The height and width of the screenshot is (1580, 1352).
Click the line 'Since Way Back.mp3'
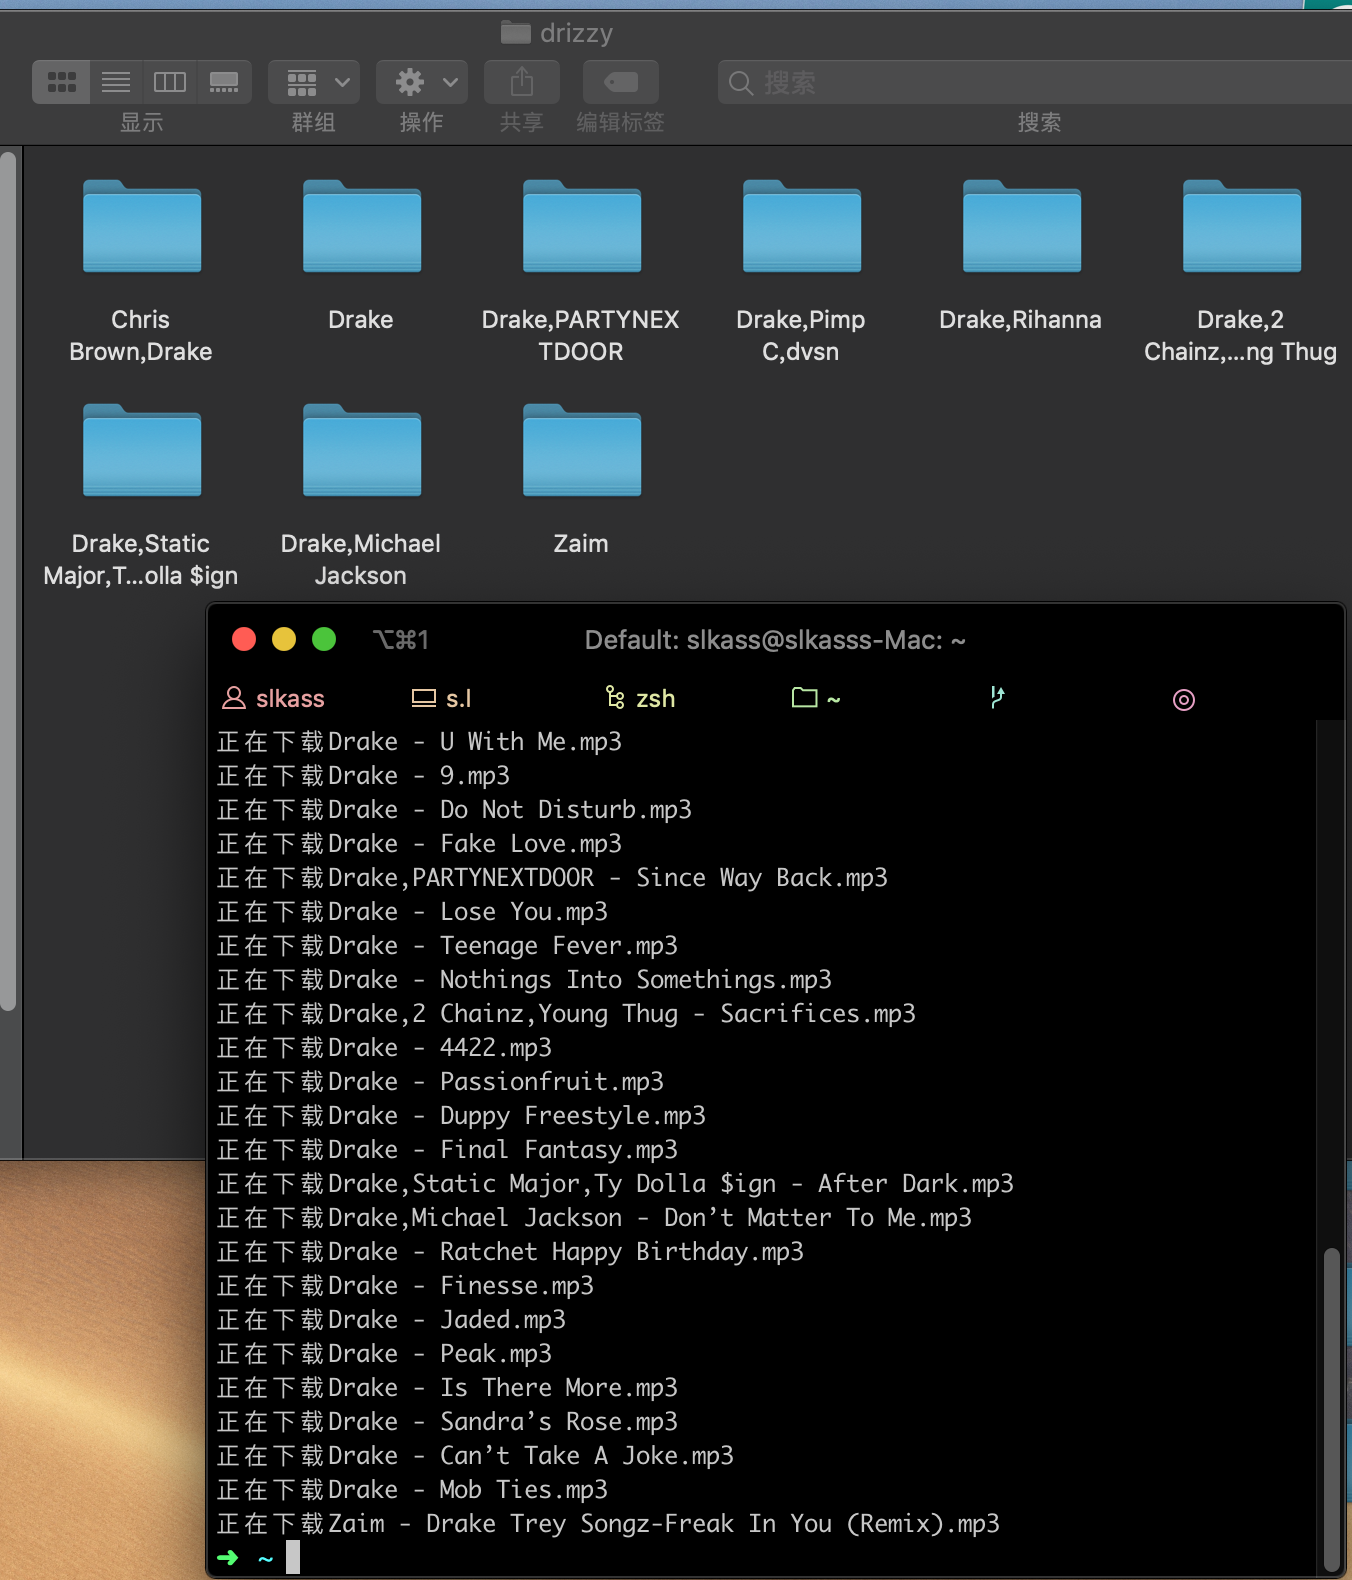point(552,878)
